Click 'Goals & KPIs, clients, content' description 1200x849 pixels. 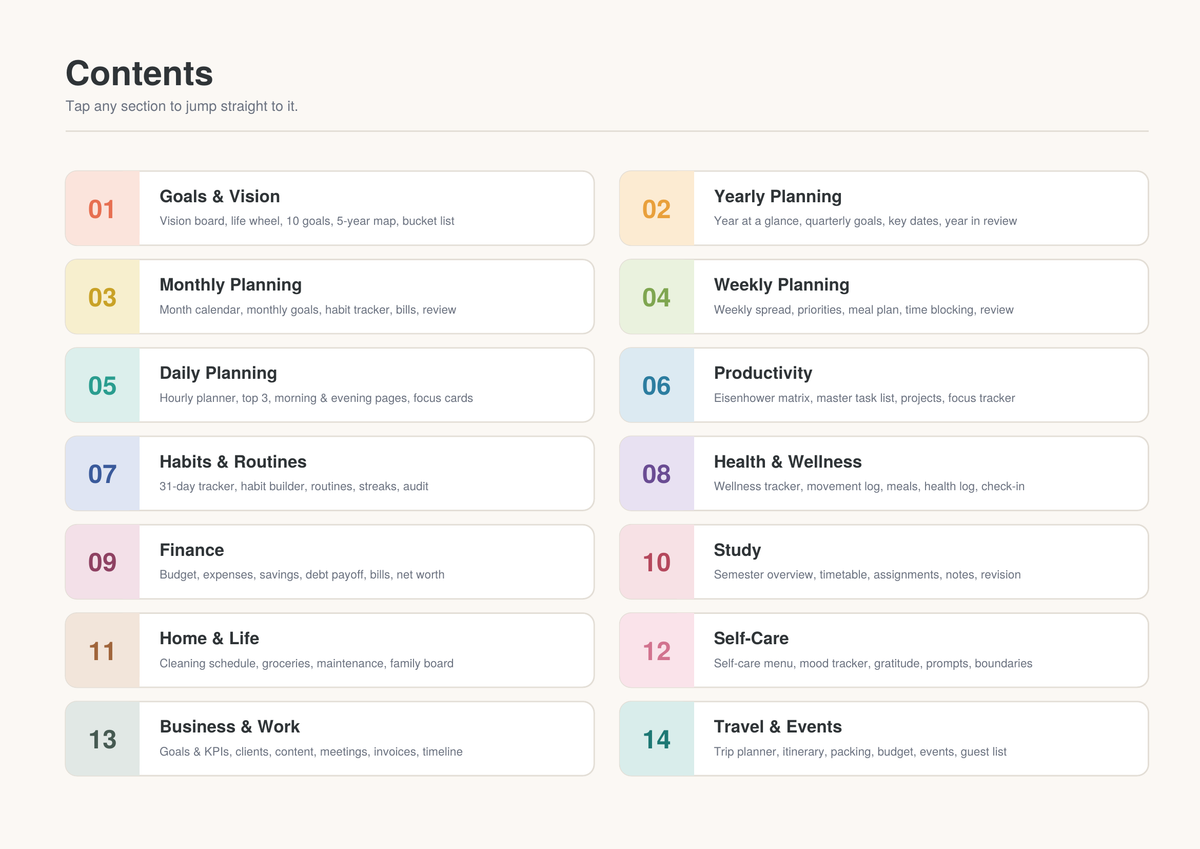pyautogui.click(x=311, y=752)
